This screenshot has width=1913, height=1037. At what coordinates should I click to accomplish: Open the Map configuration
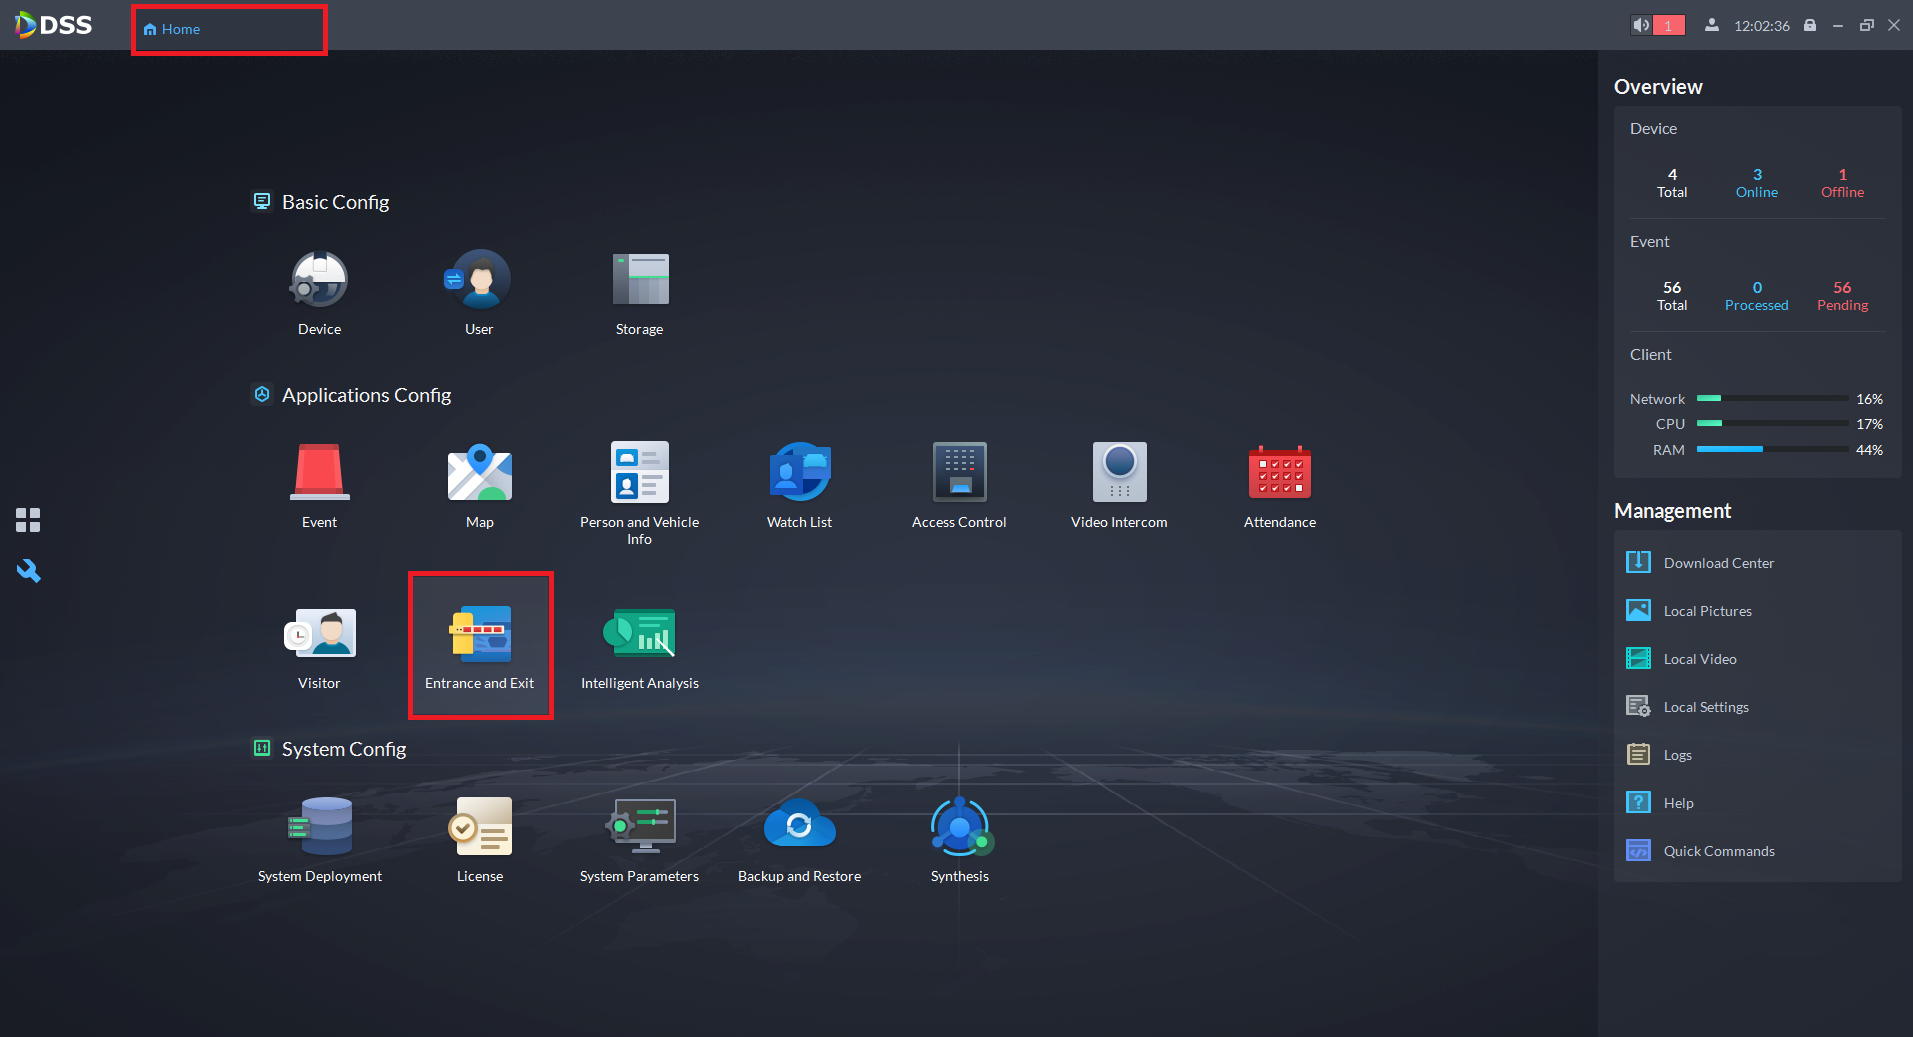(x=479, y=473)
